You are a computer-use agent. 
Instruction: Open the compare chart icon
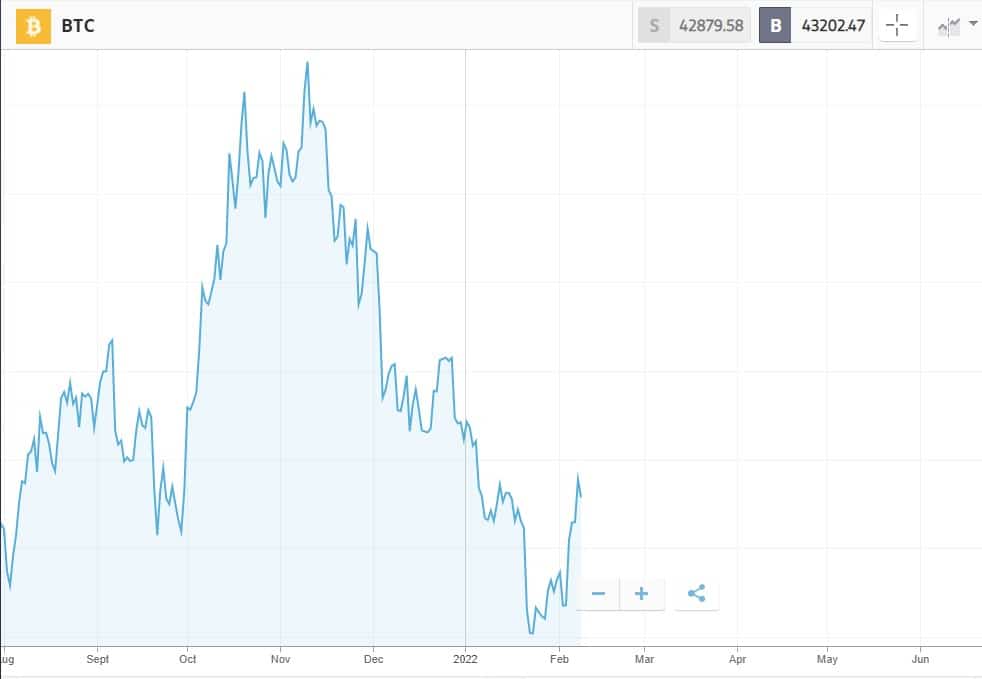pyautogui.click(x=949, y=26)
